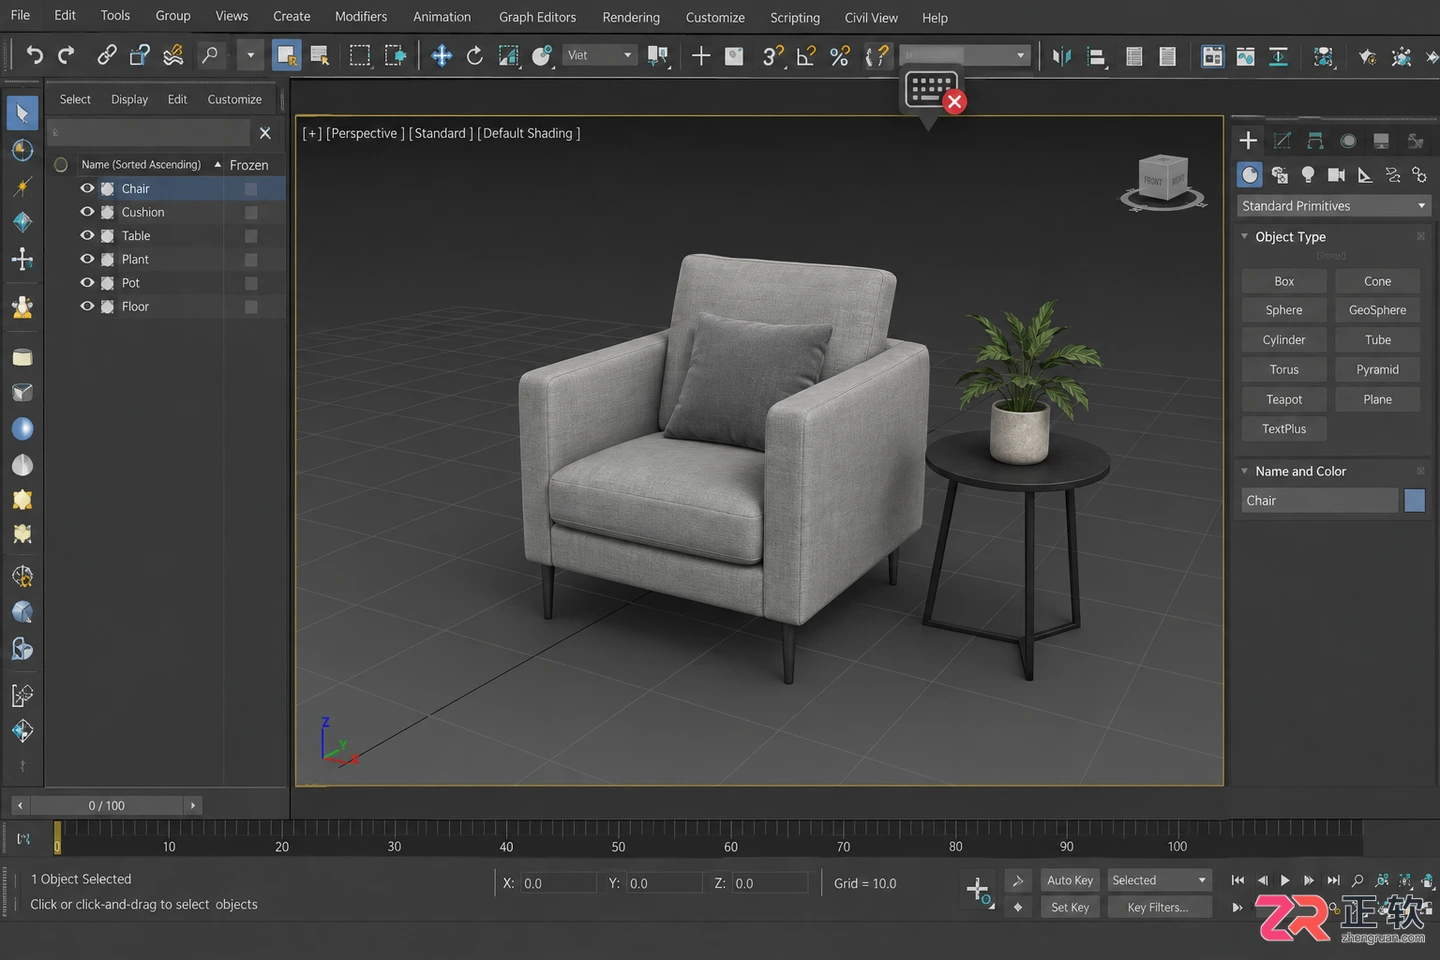Click the ViewCube in the viewport
The image size is (1440, 960).
[1163, 182]
